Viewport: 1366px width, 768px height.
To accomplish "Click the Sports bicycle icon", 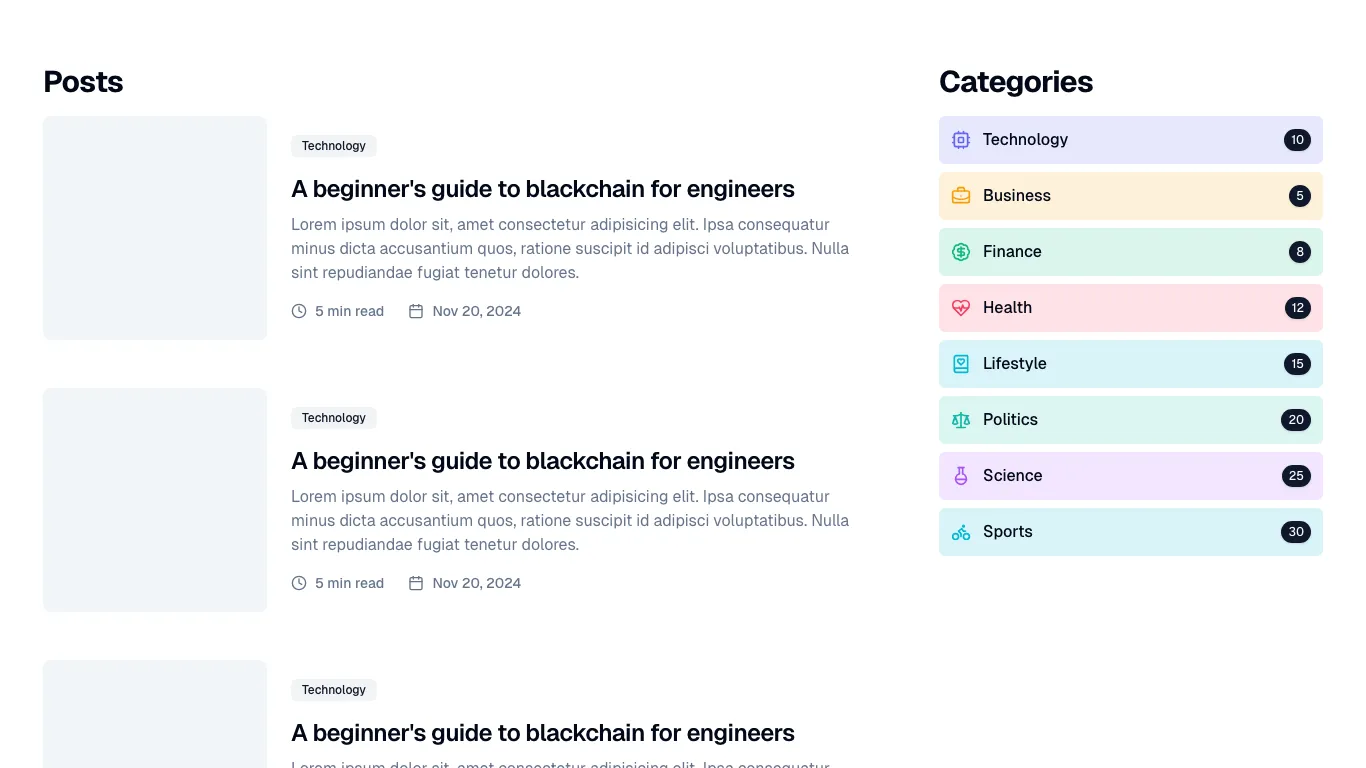I will click(961, 532).
